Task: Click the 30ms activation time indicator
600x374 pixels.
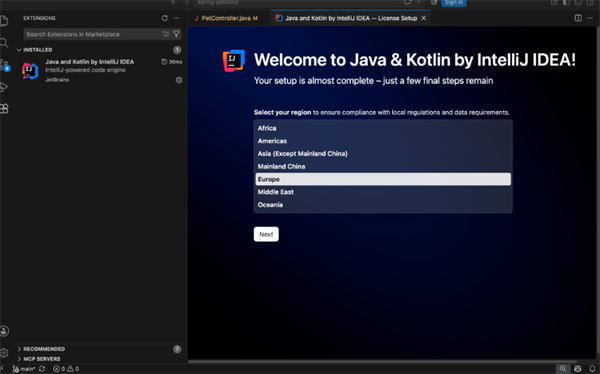Action: coord(171,62)
